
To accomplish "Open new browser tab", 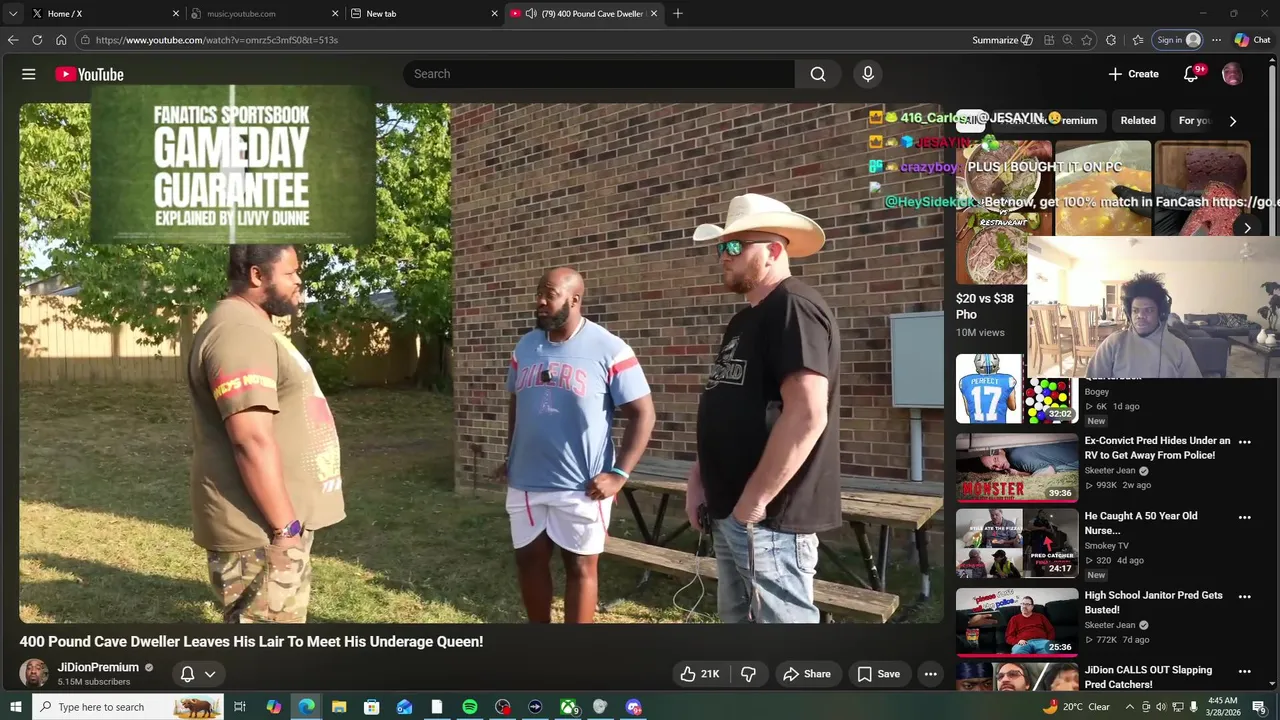I will point(678,13).
